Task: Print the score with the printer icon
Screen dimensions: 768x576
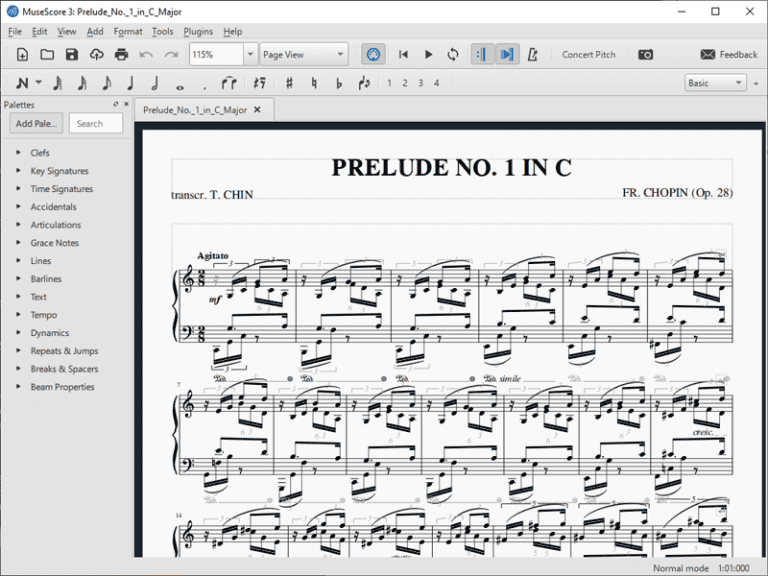Action: [121, 54]
